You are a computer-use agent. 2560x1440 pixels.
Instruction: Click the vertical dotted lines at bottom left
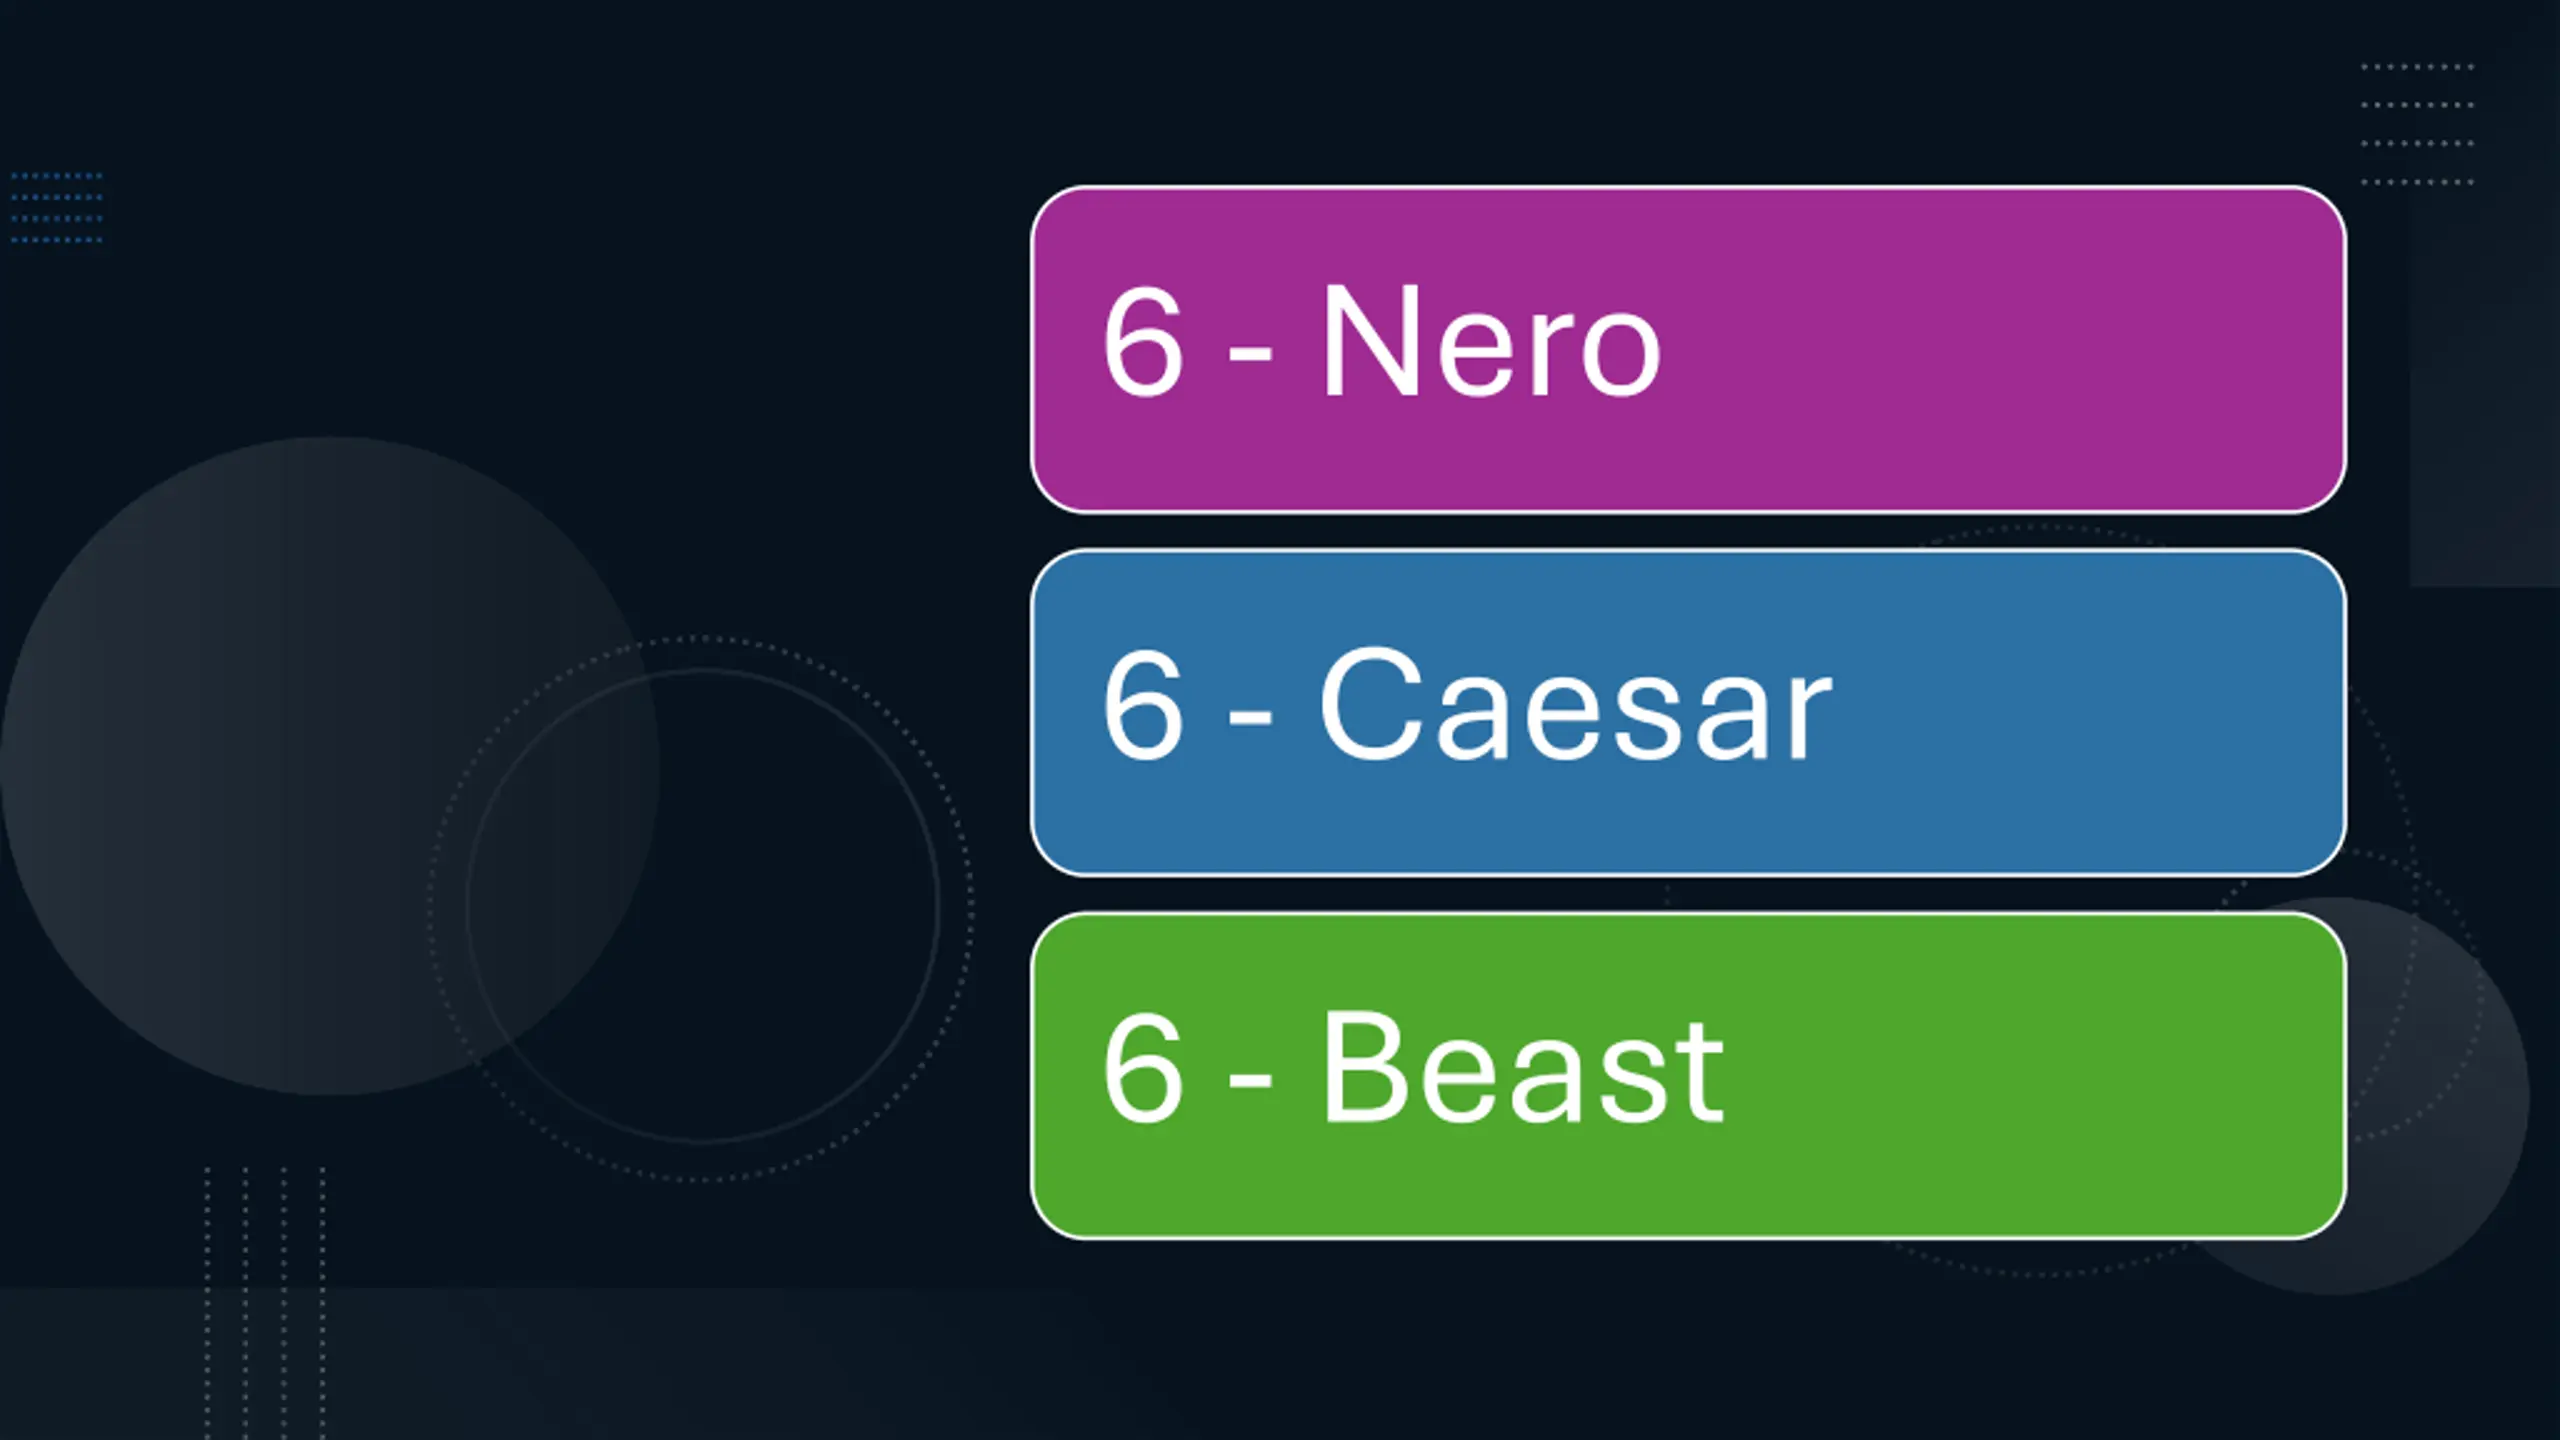(265, 1300)
